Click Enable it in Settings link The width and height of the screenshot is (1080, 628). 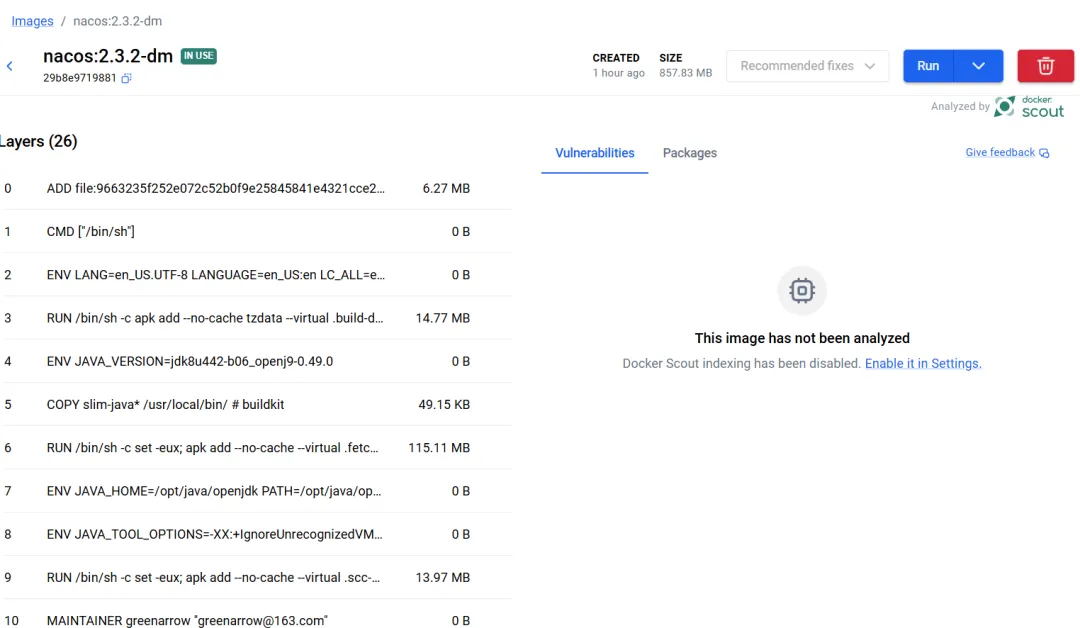[923, 364]
